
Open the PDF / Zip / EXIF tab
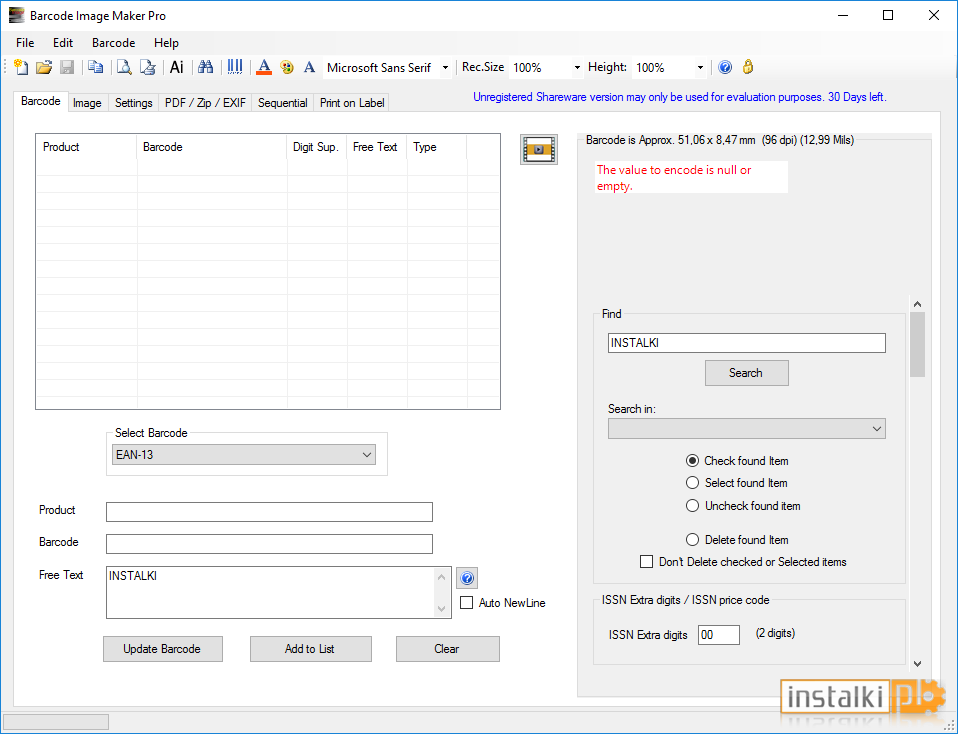[x=205, y=103]
